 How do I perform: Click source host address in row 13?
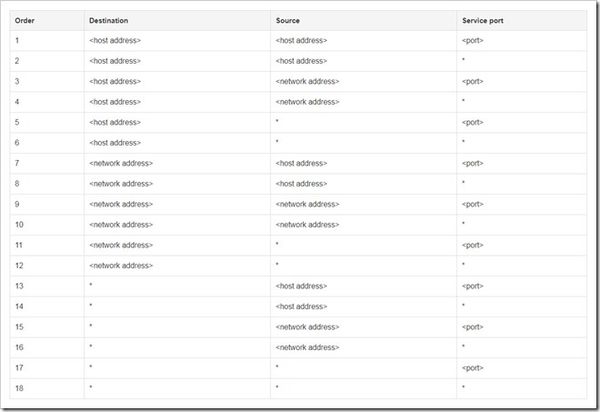point(301,286)
